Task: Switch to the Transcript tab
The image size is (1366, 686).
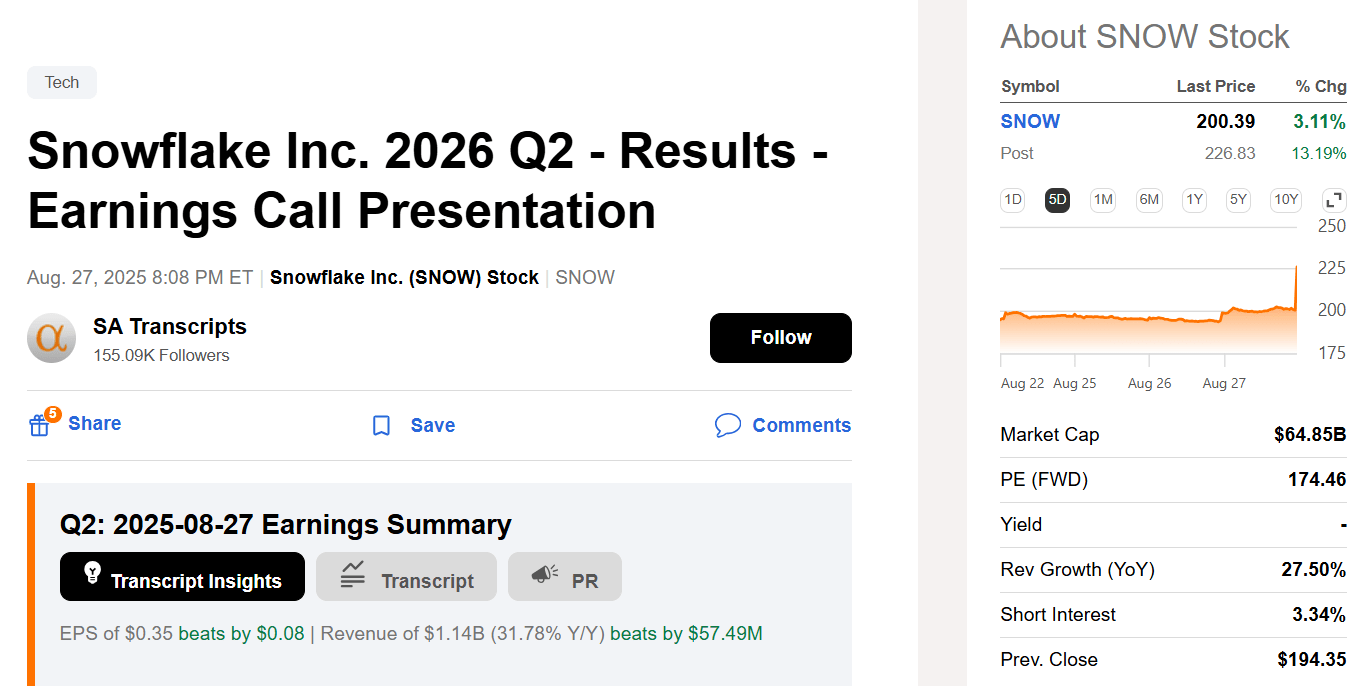Action: click(406, 577)
